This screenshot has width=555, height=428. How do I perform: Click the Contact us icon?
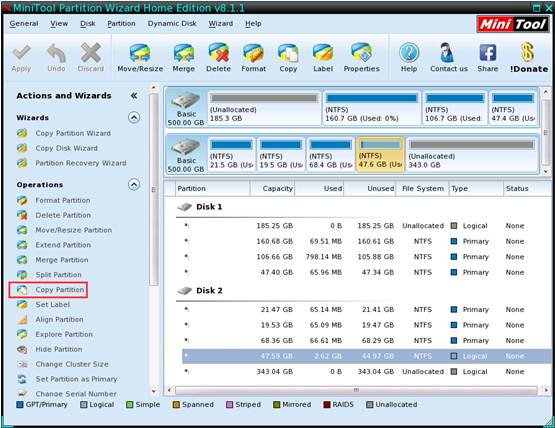coord(447,53)
